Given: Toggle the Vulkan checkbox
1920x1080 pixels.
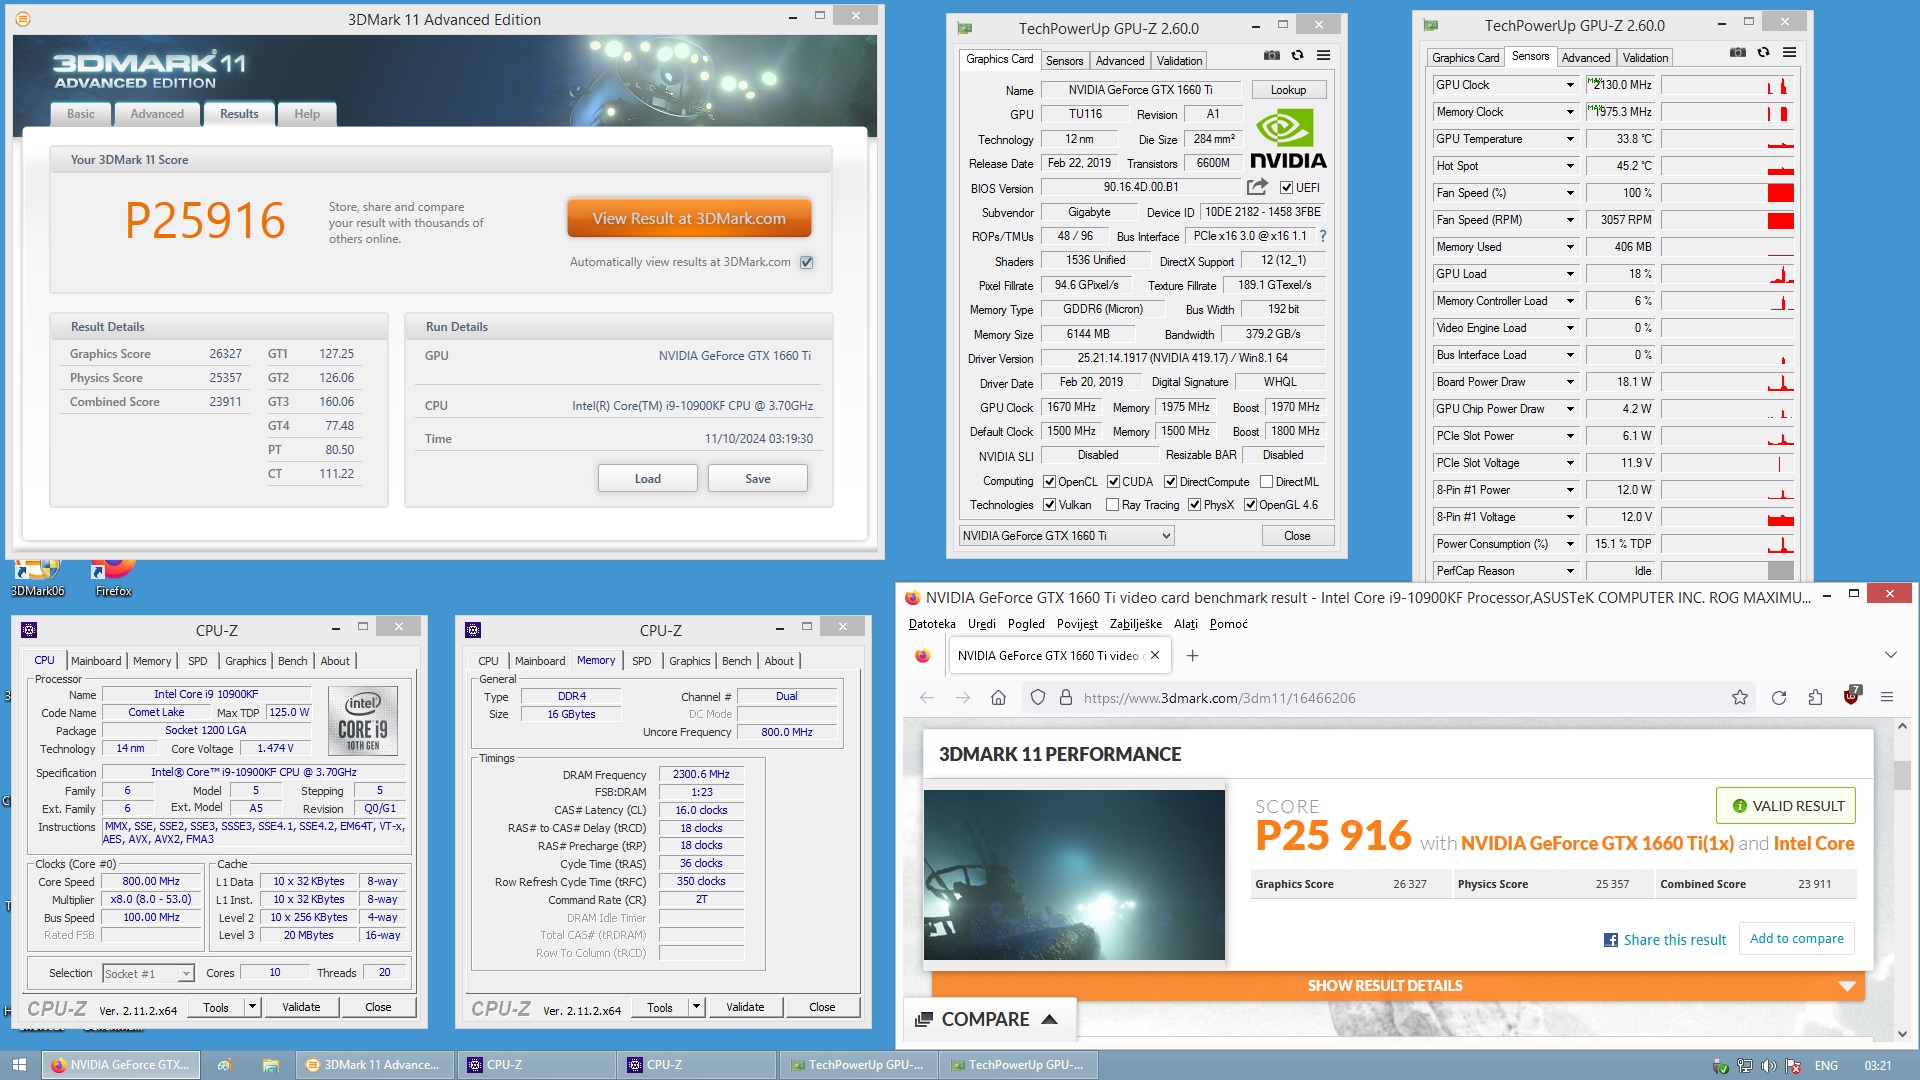Looking at the screenshot, I should pyautogui.click(x=1049, y=505).
